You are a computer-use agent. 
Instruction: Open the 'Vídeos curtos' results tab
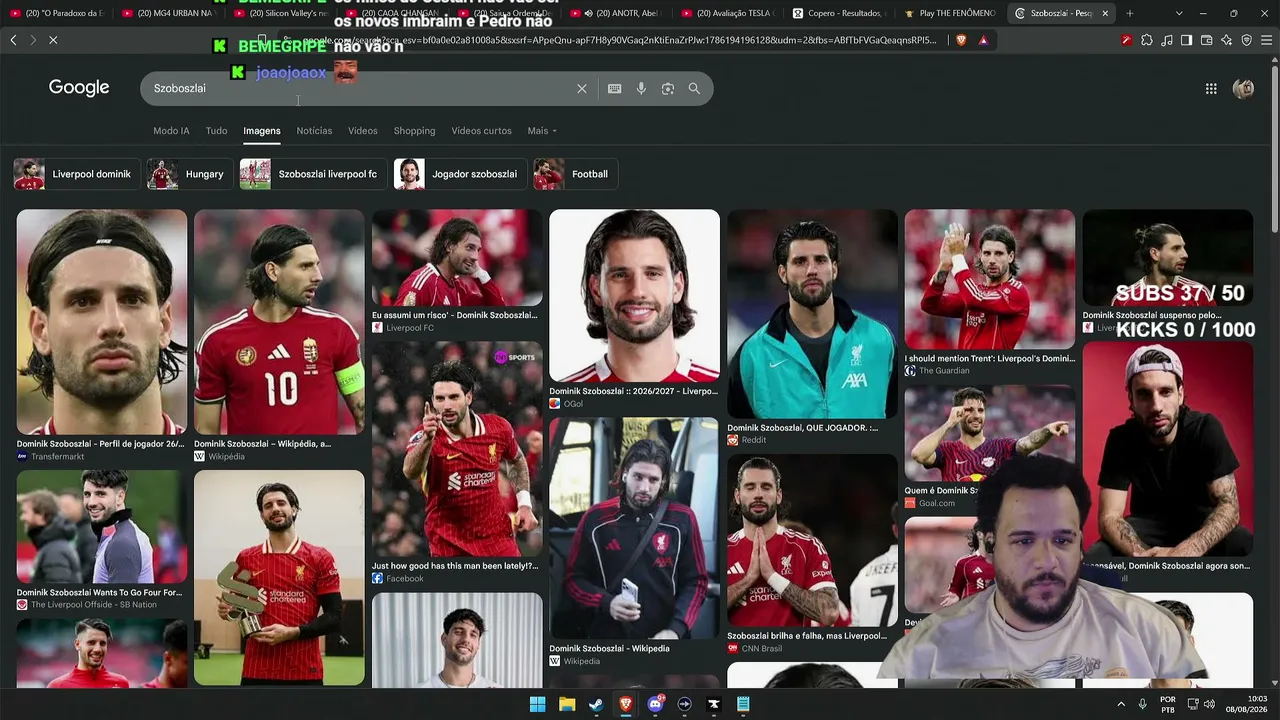[x=481, y=131]
